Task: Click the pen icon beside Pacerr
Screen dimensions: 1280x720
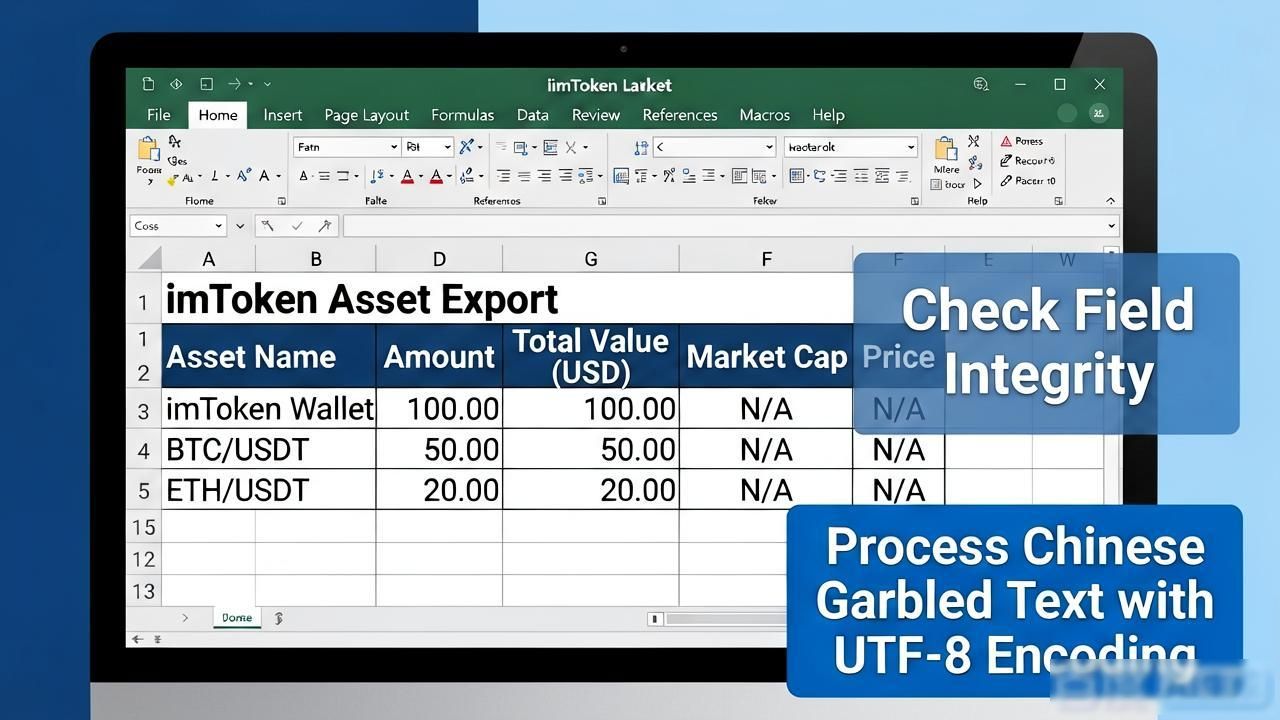Action: coord(1006,181)
